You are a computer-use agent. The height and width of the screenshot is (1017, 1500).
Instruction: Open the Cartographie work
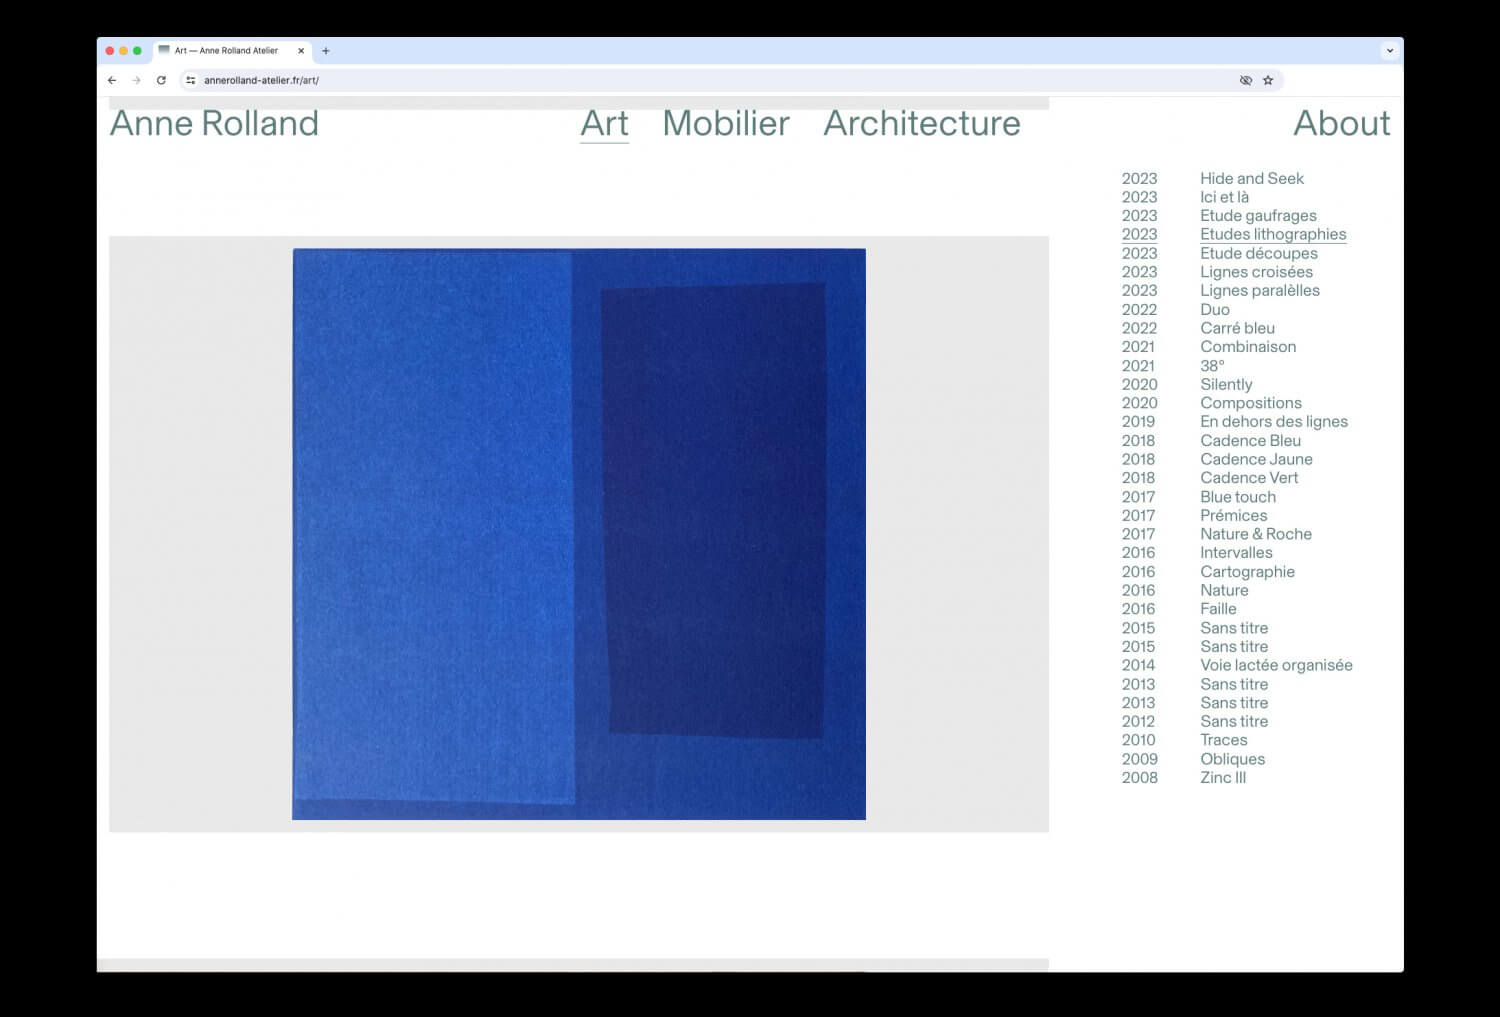[x=1247, y=572]
